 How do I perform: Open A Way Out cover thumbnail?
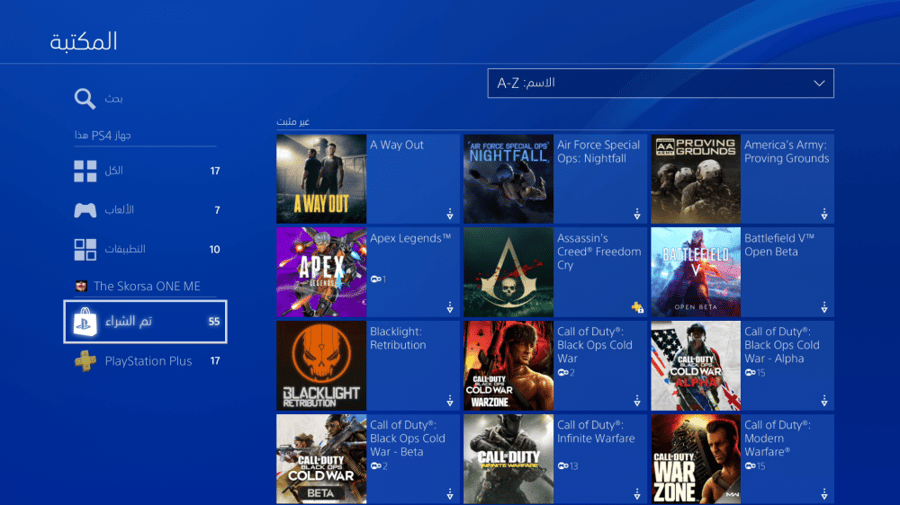[x=321, y=179]
